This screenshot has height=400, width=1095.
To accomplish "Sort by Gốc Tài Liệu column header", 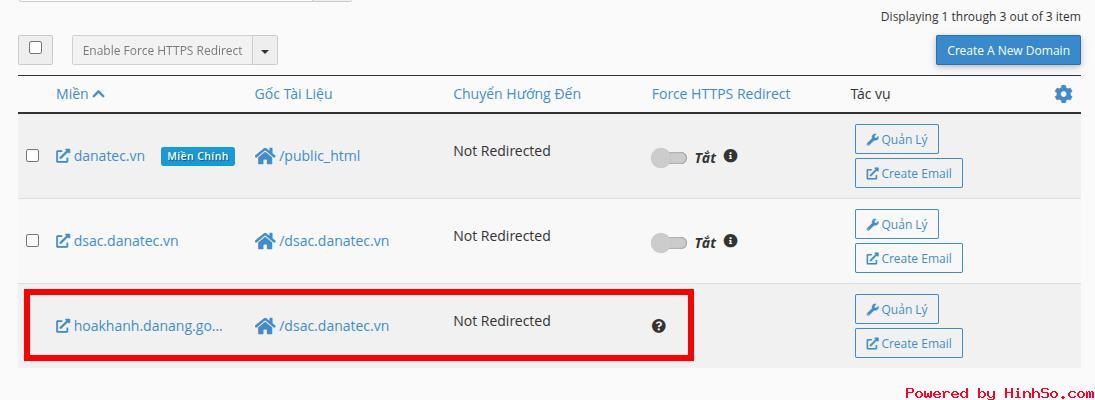I will pyautogui.click(x=293, y=94).
